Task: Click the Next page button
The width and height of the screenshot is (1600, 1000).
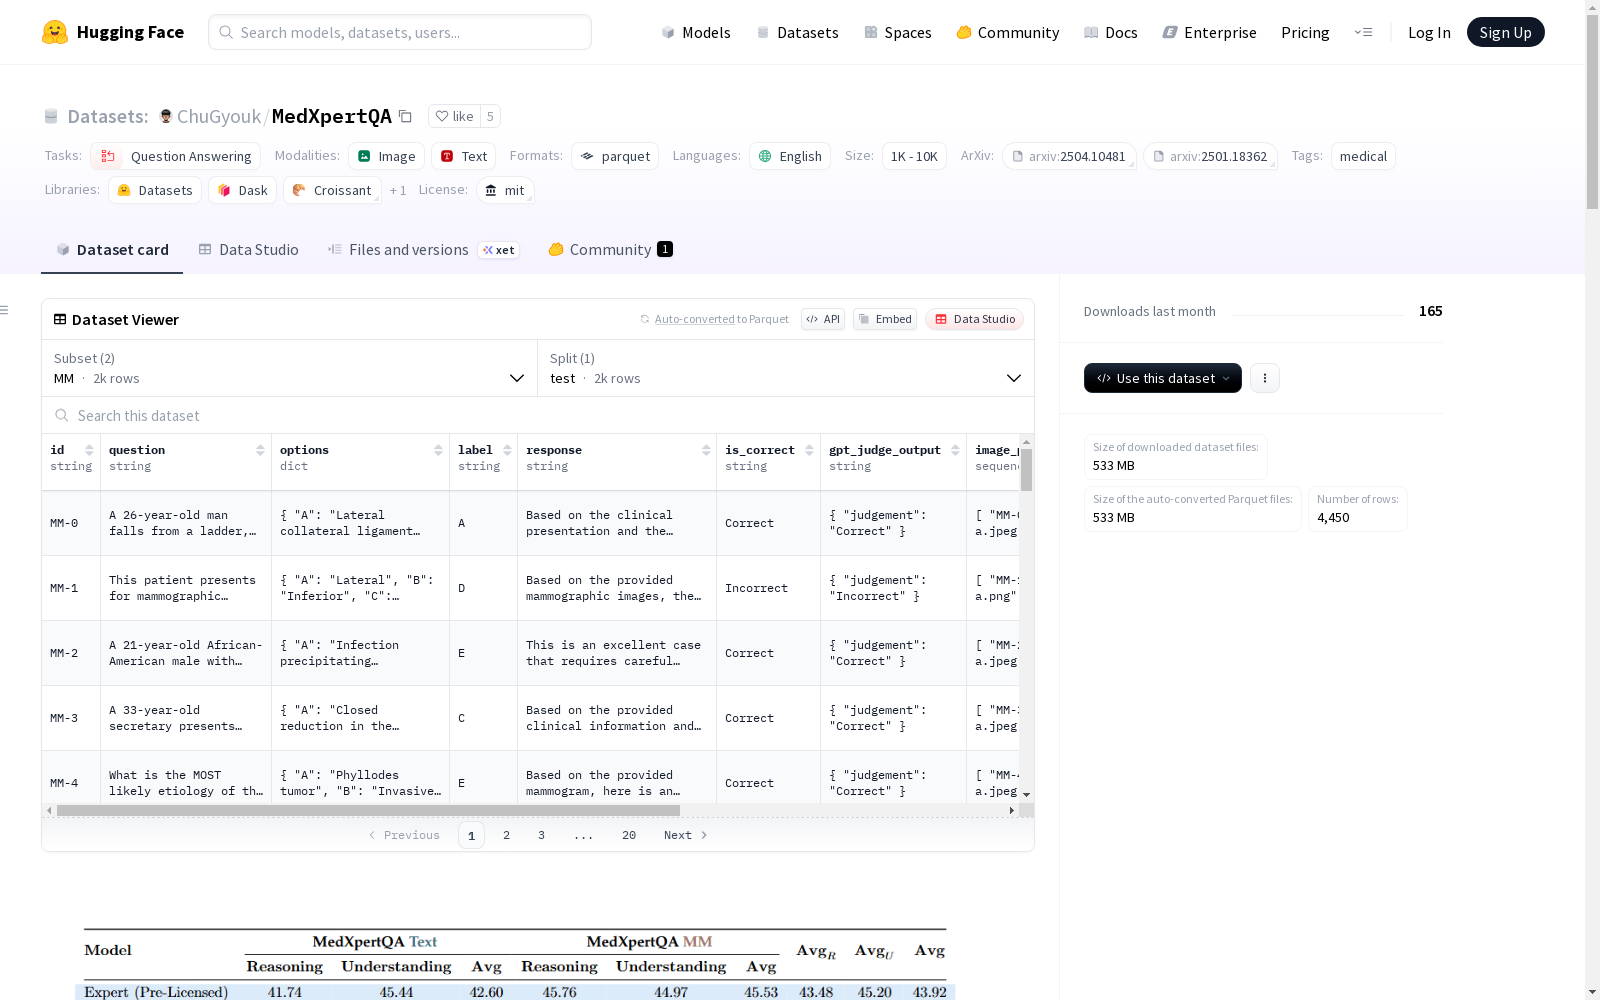Action: (x=686, y=835)
